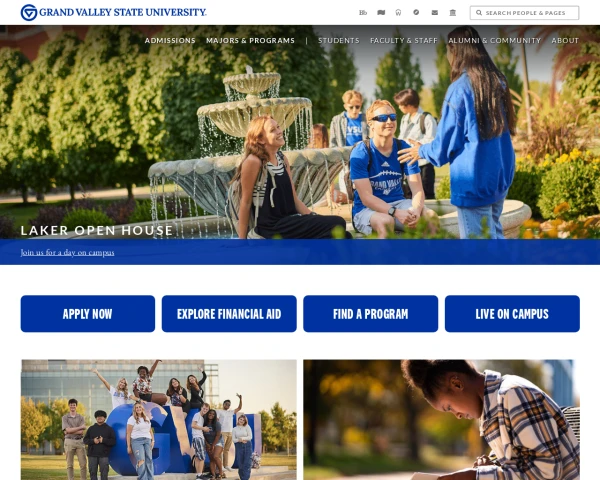The width and height of the screenshot is (600, 480).
Task: Click the Apply Now button
Action: pyautogui.click(x=88, y=313)
